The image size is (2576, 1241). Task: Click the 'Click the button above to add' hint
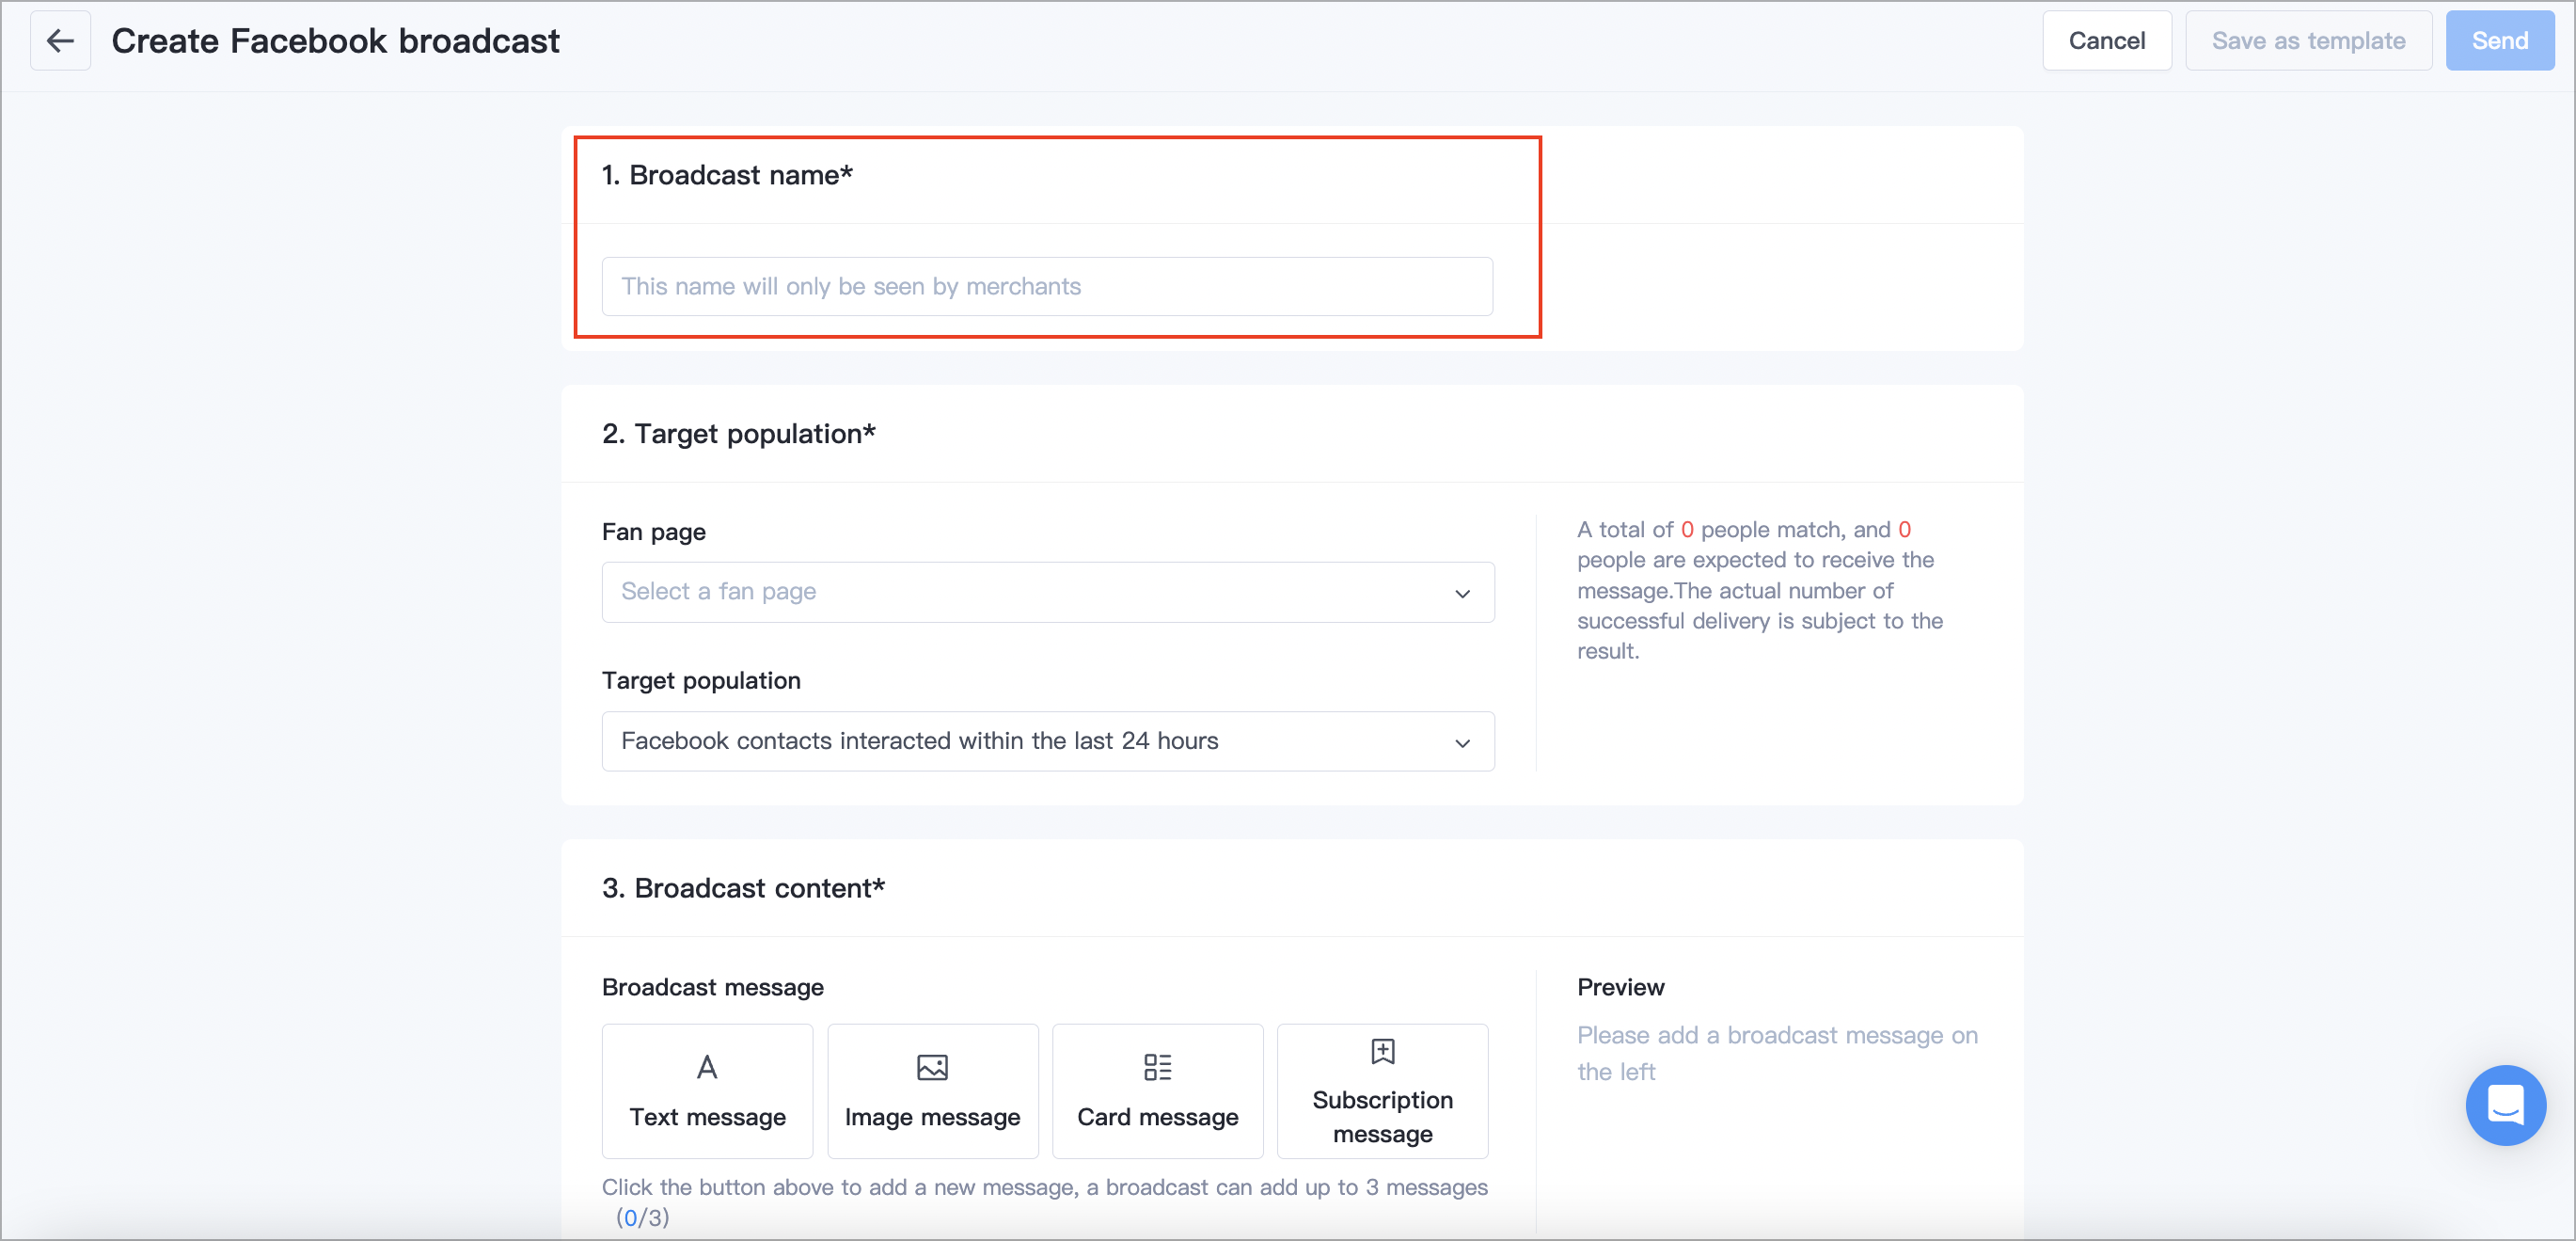[1044, 1202]
